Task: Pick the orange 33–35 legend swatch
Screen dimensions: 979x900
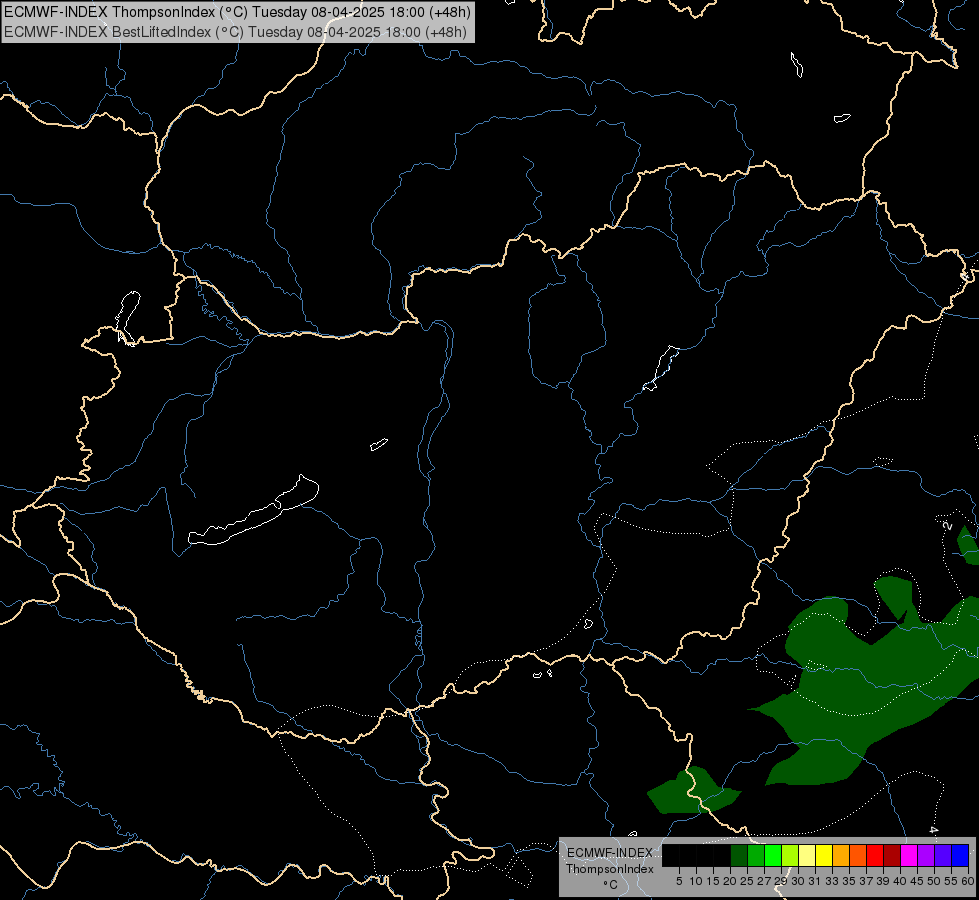Action: (x=841, y=855)
